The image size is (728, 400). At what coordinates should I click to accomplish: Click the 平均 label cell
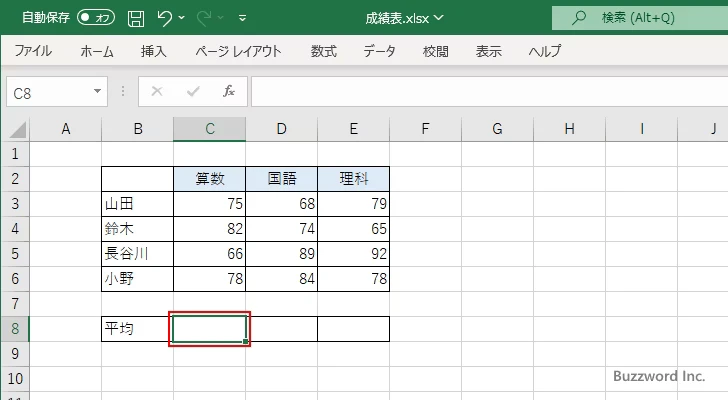(x=137, y=329)
